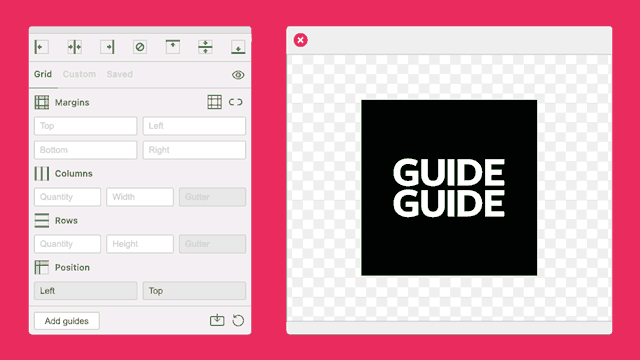Focus the Columns Gutter field
This screenshot has height=360, width=640.
coord(213,197)
